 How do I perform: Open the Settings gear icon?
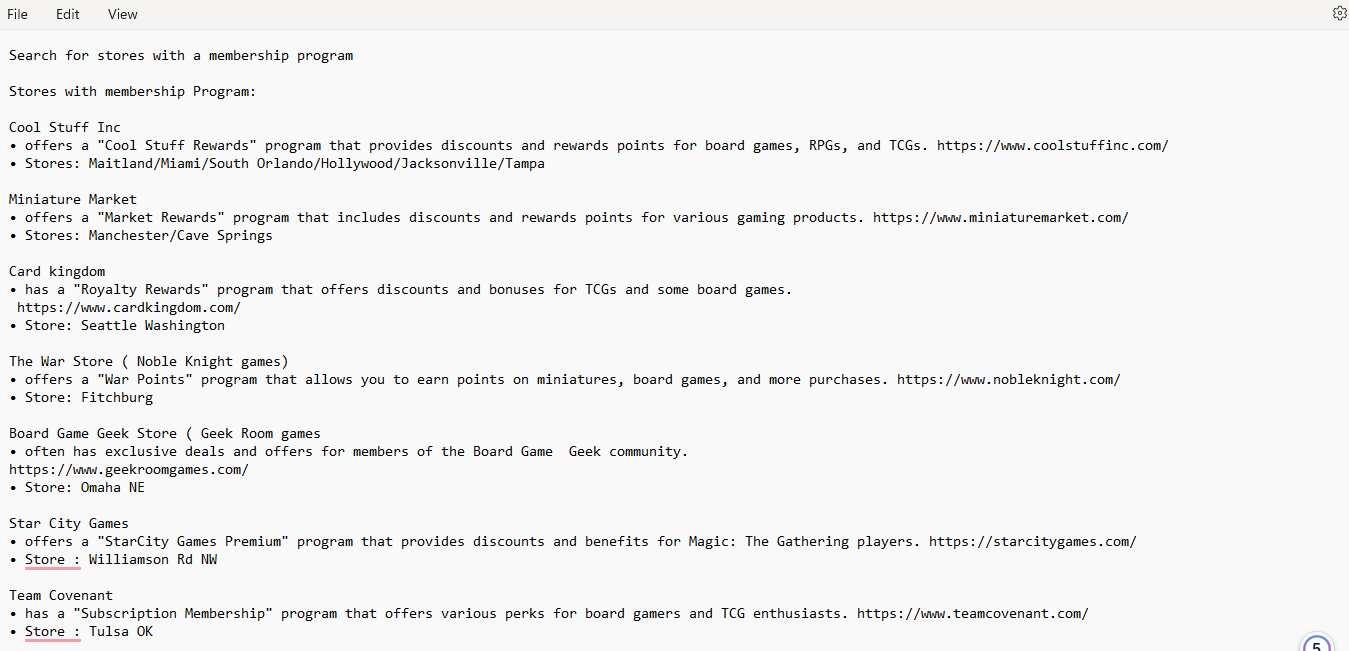pyautogui.click(x=1339, y=14)
